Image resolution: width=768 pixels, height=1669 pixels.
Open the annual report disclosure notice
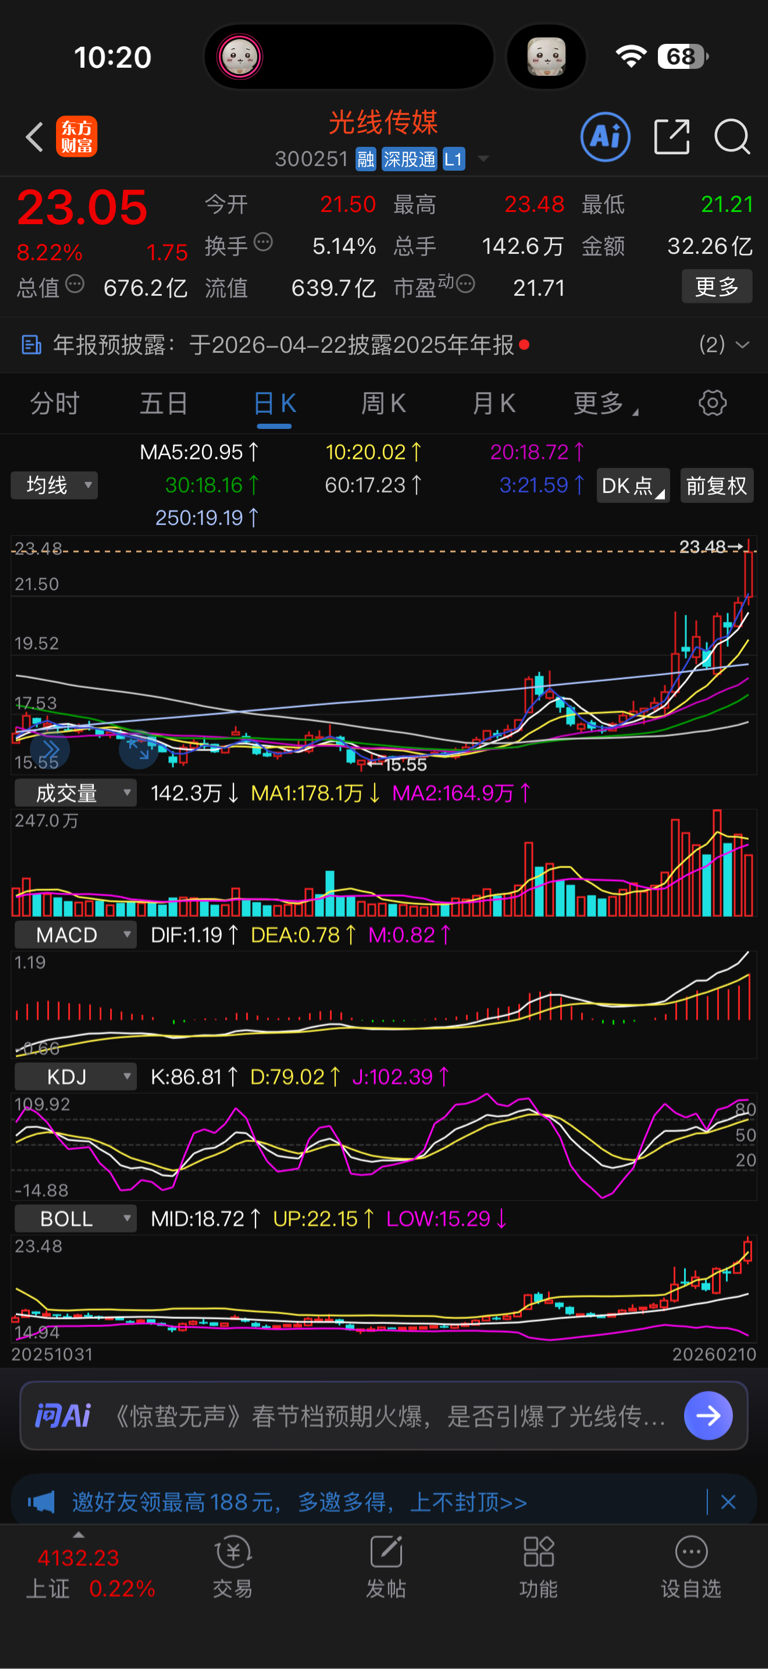click(x=384, y=345)
